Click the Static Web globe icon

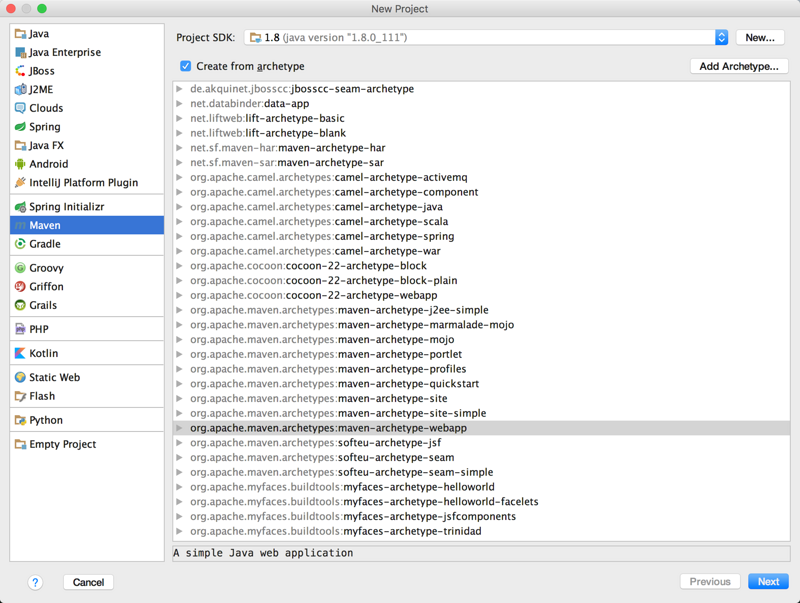pos(20,377)
